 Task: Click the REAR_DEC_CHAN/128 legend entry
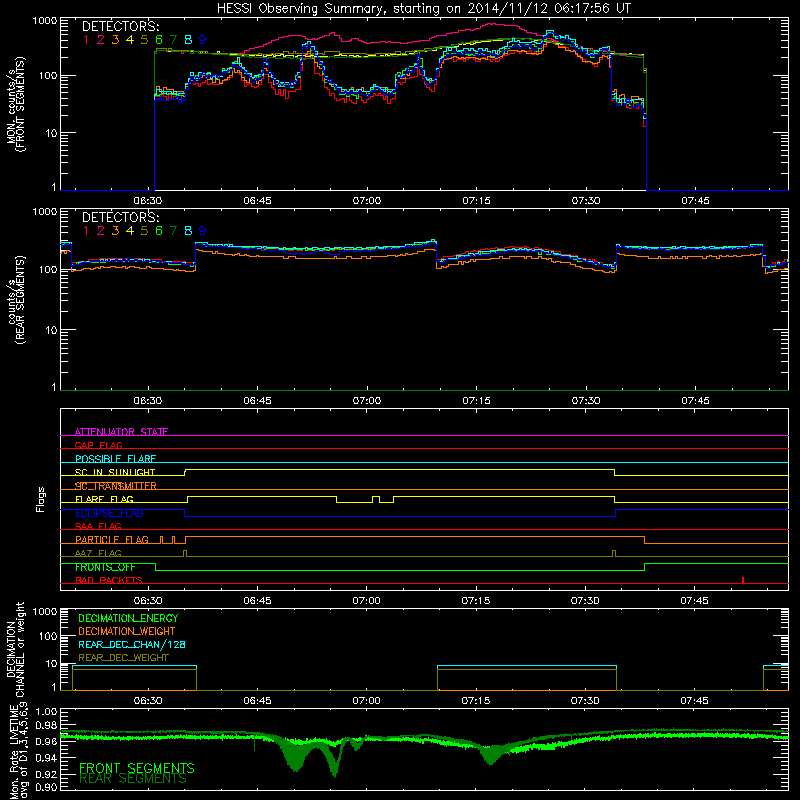[132, 644]
